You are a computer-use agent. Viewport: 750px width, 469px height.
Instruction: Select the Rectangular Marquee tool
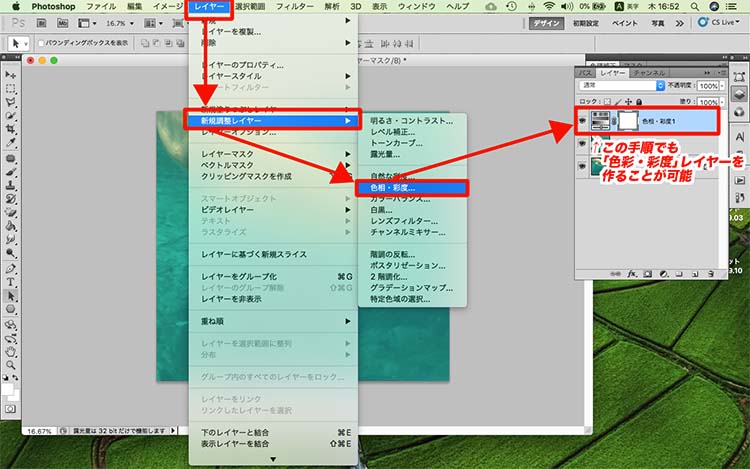(x=10, y=89)
